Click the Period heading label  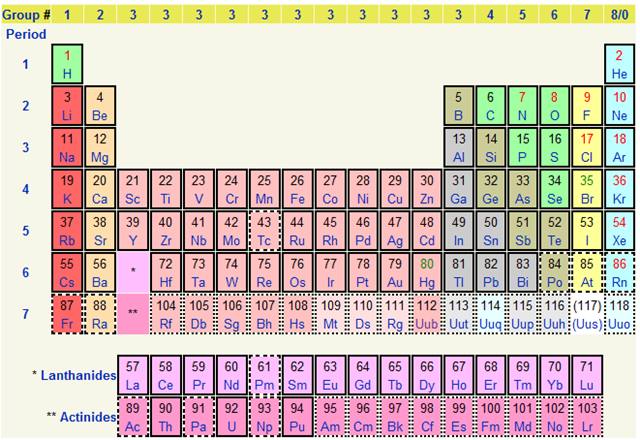26,34
